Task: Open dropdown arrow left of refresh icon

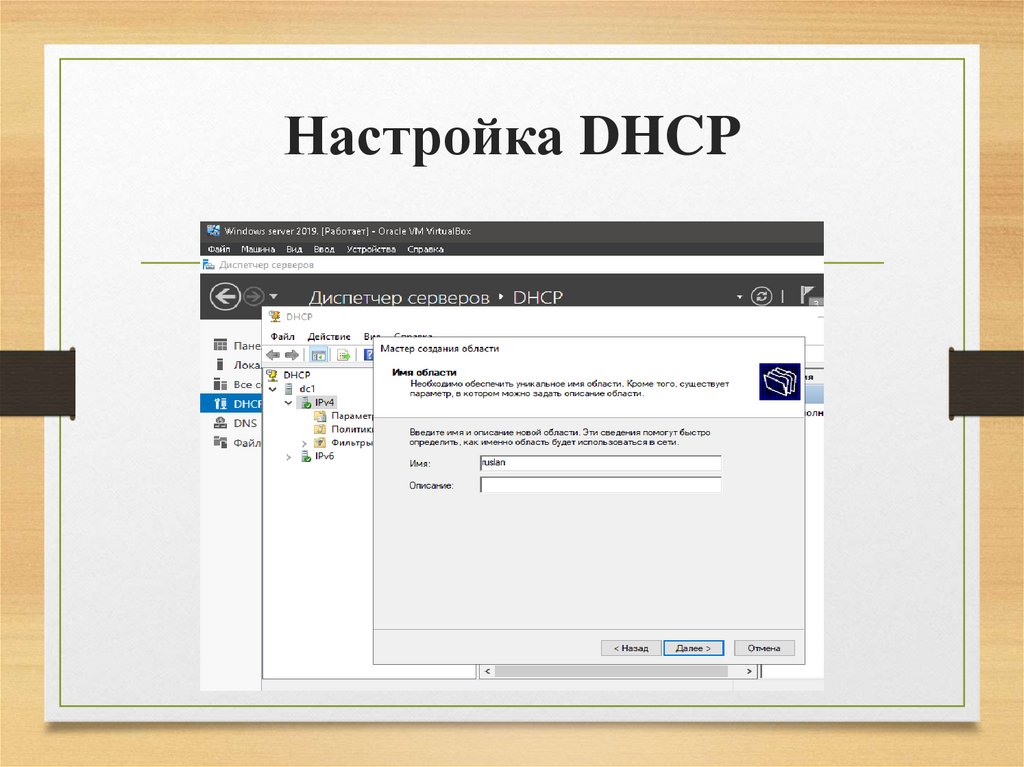Action: (x=739, y=297)
